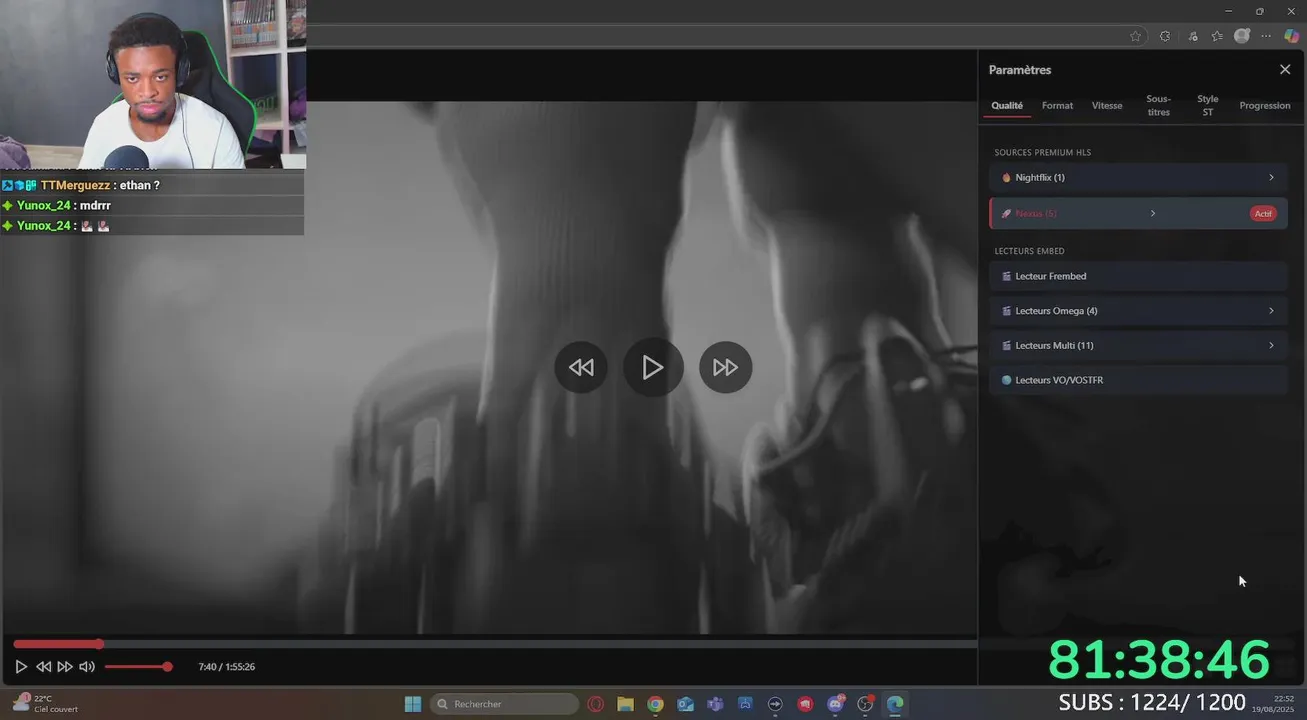Switch to the Style ST tab

pos(1208,105)
